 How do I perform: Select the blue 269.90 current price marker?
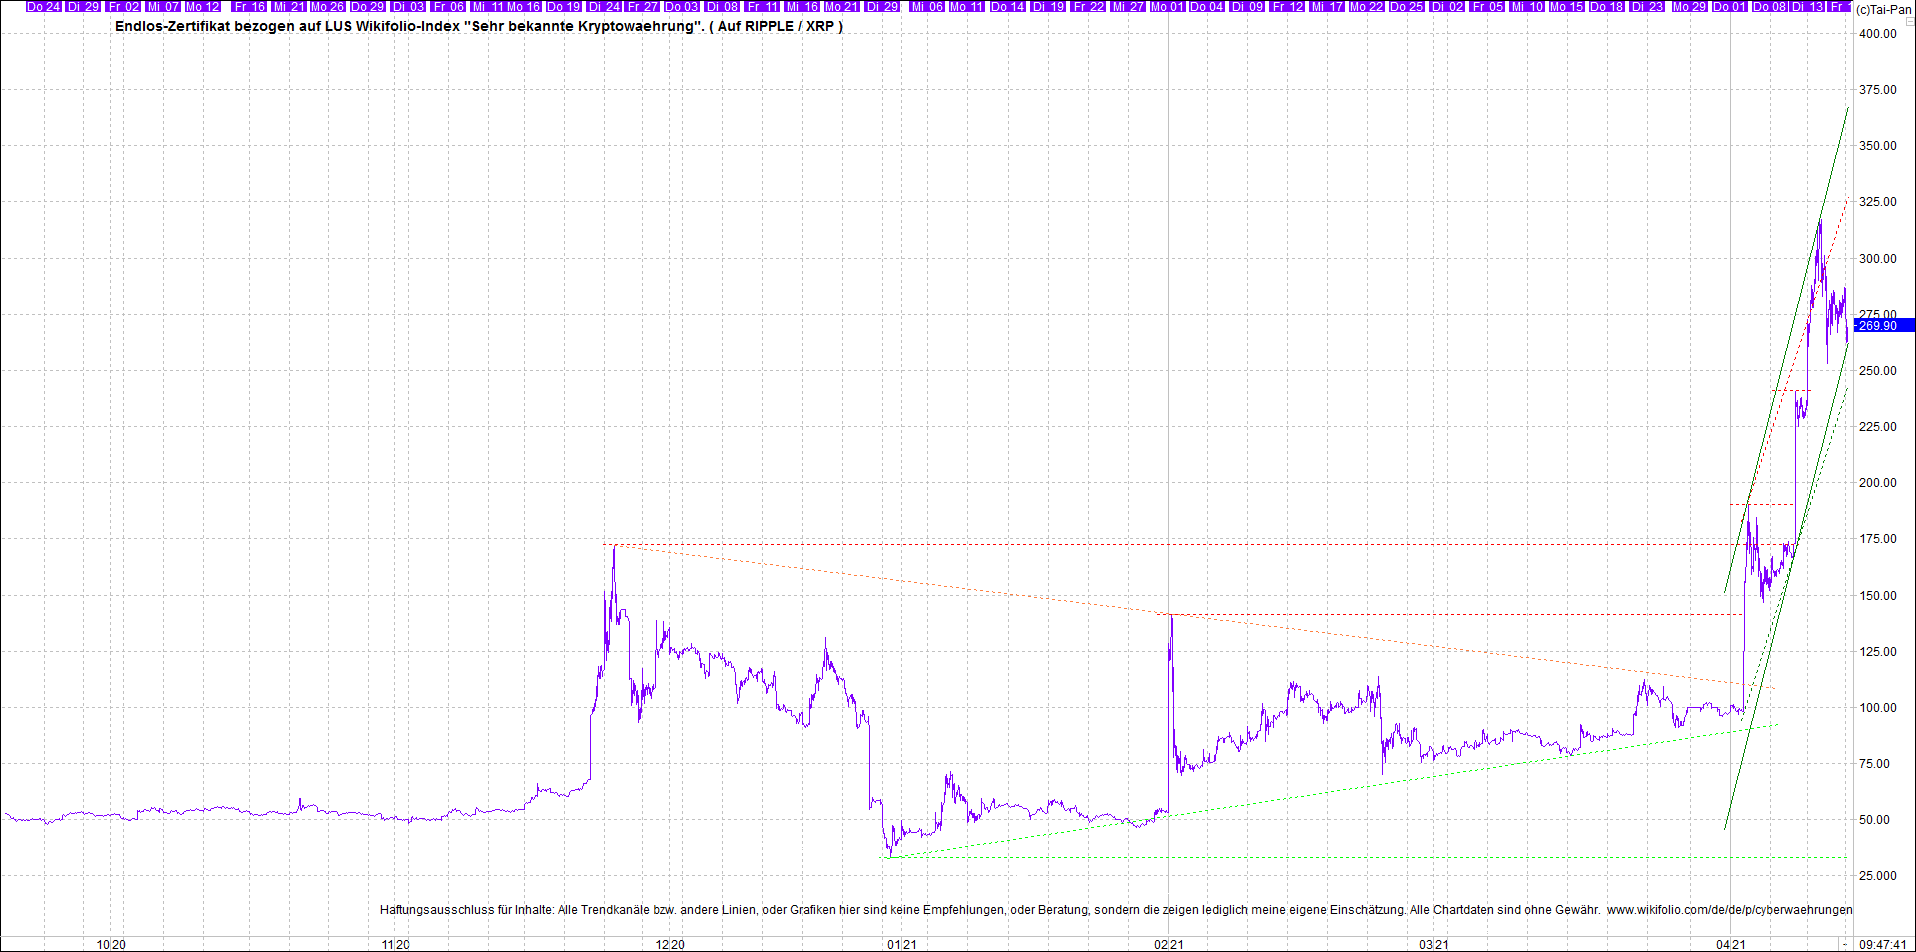tap(1883, 325)
